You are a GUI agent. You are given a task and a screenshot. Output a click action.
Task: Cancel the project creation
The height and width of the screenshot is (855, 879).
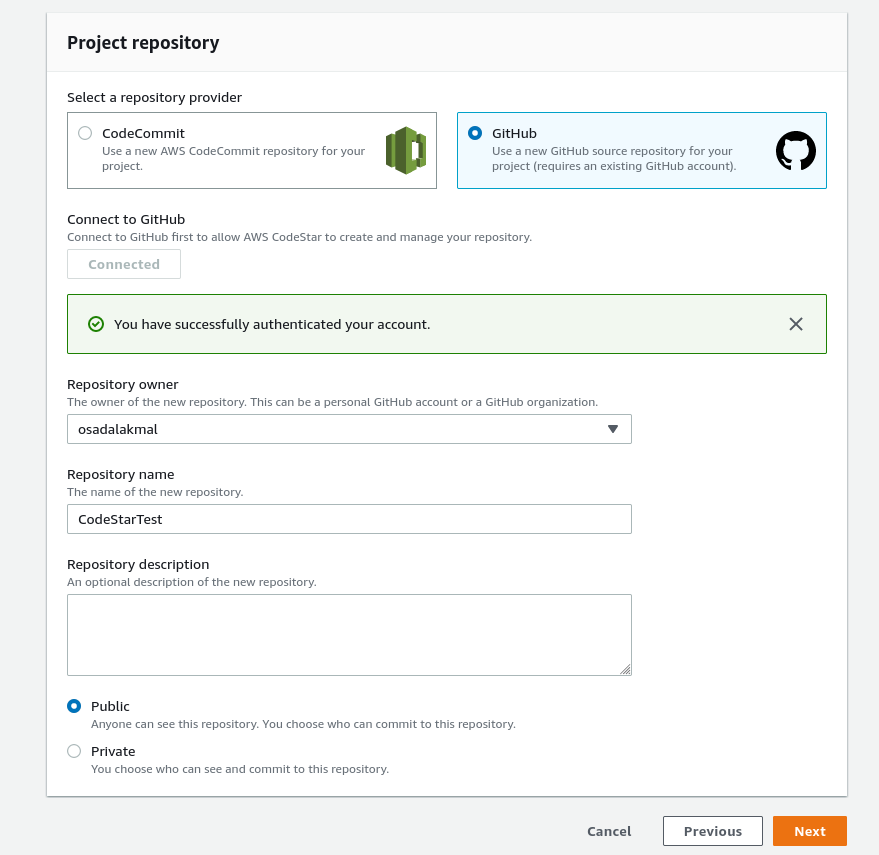point(609,831)
